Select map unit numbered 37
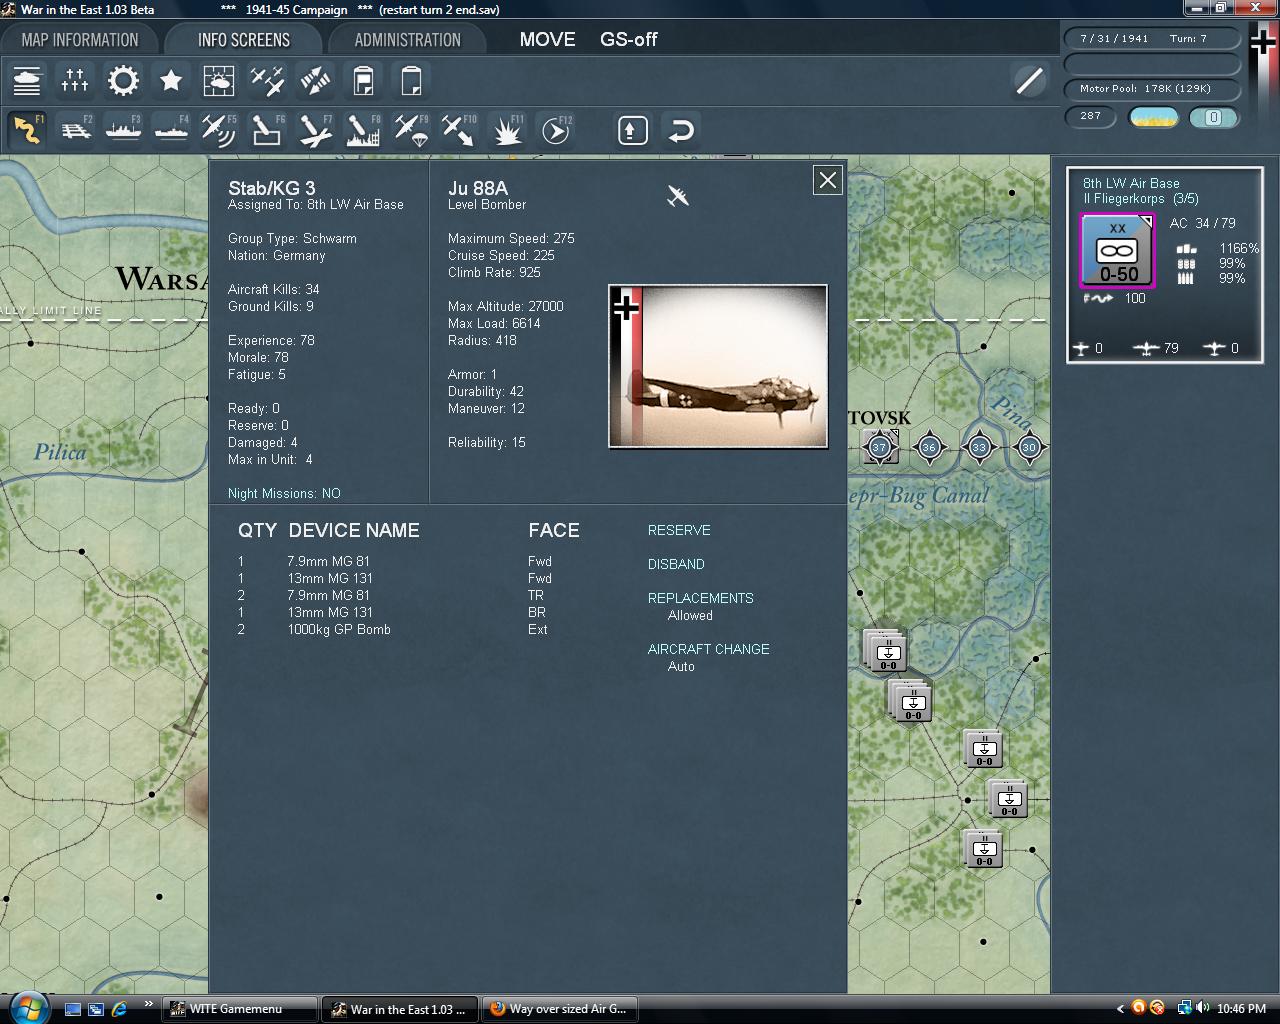This screenshot has height=1024, width=1280. coord(880,446)
